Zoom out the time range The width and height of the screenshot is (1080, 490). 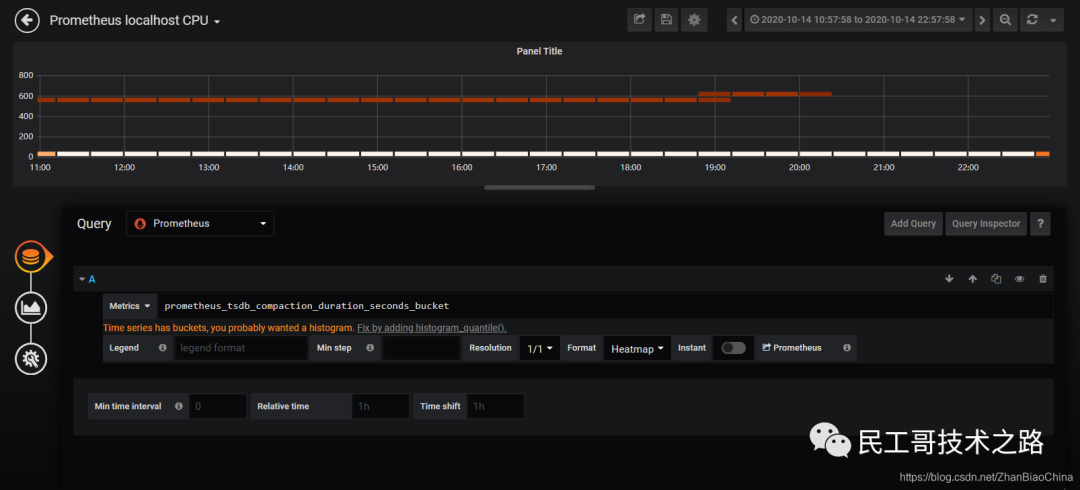click(1005, 20)
